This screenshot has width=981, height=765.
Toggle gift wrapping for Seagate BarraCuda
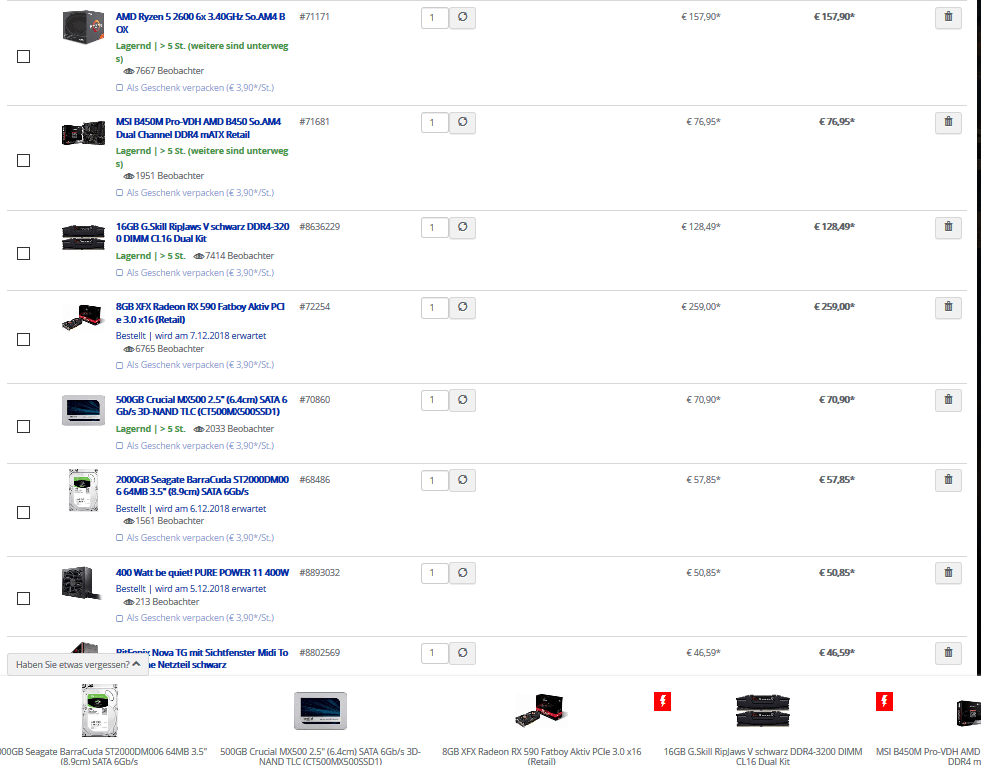[x=119, y=538]
